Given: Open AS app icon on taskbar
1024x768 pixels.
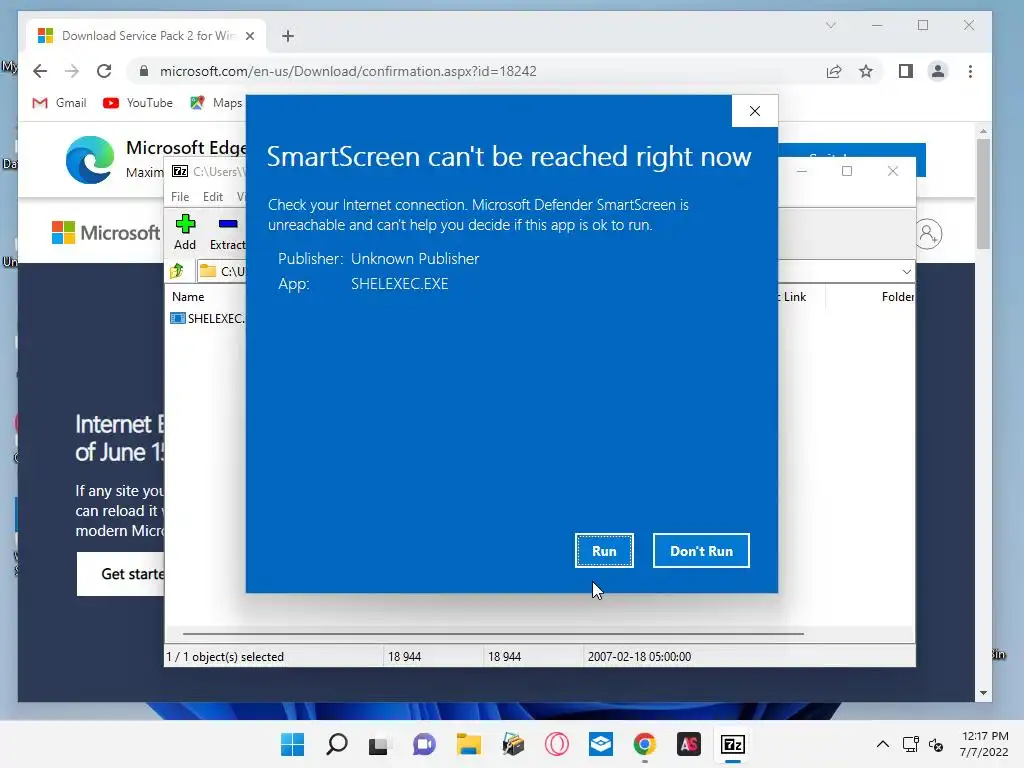Looking at the screenshot, I should point(688,744).
